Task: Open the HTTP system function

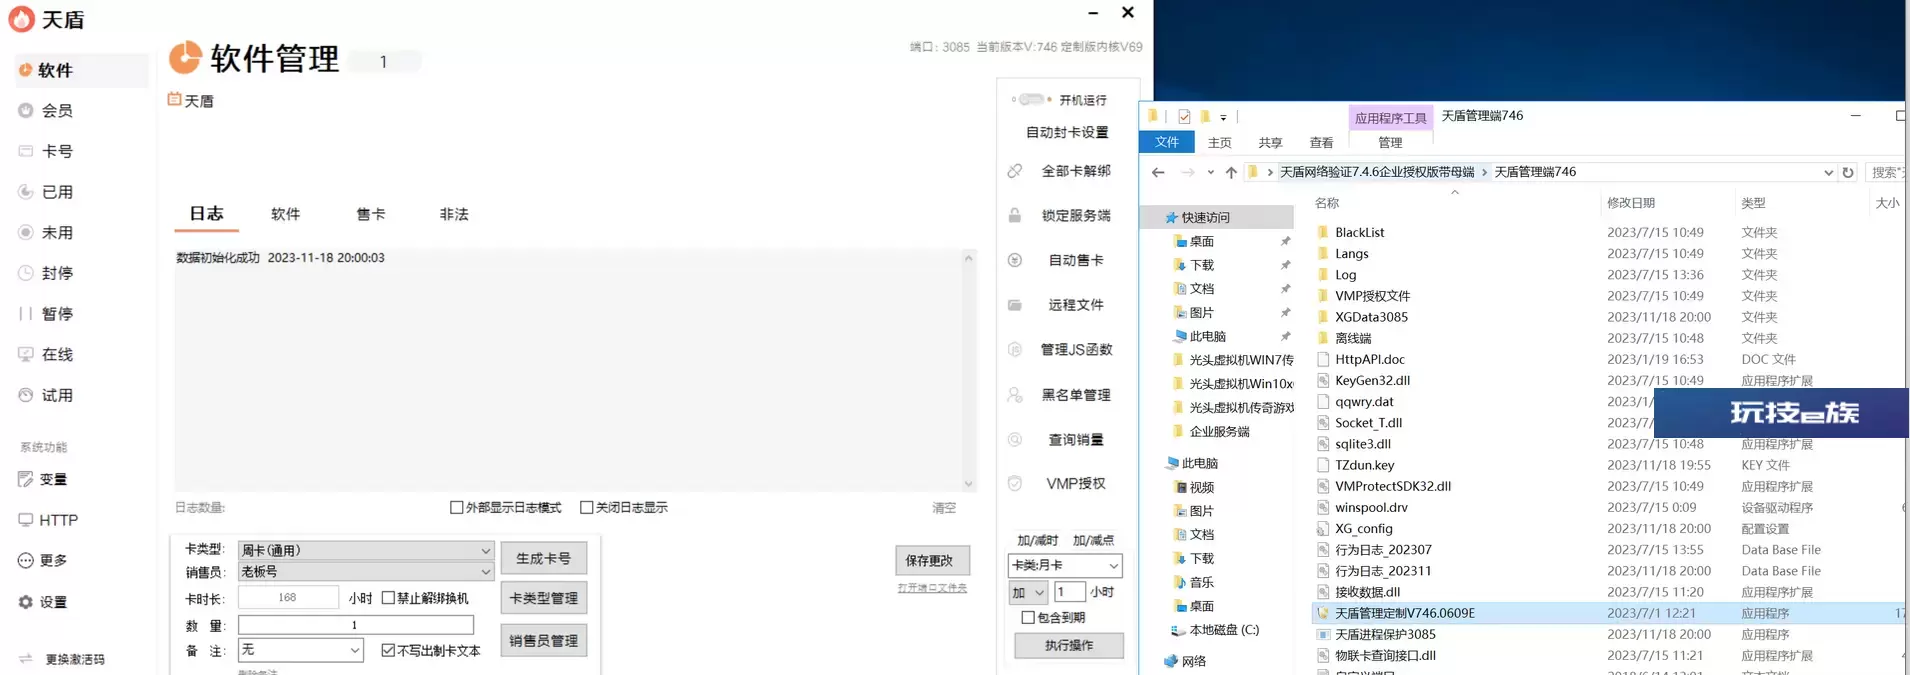Action: pyautogui.click(x=58, y=520)
